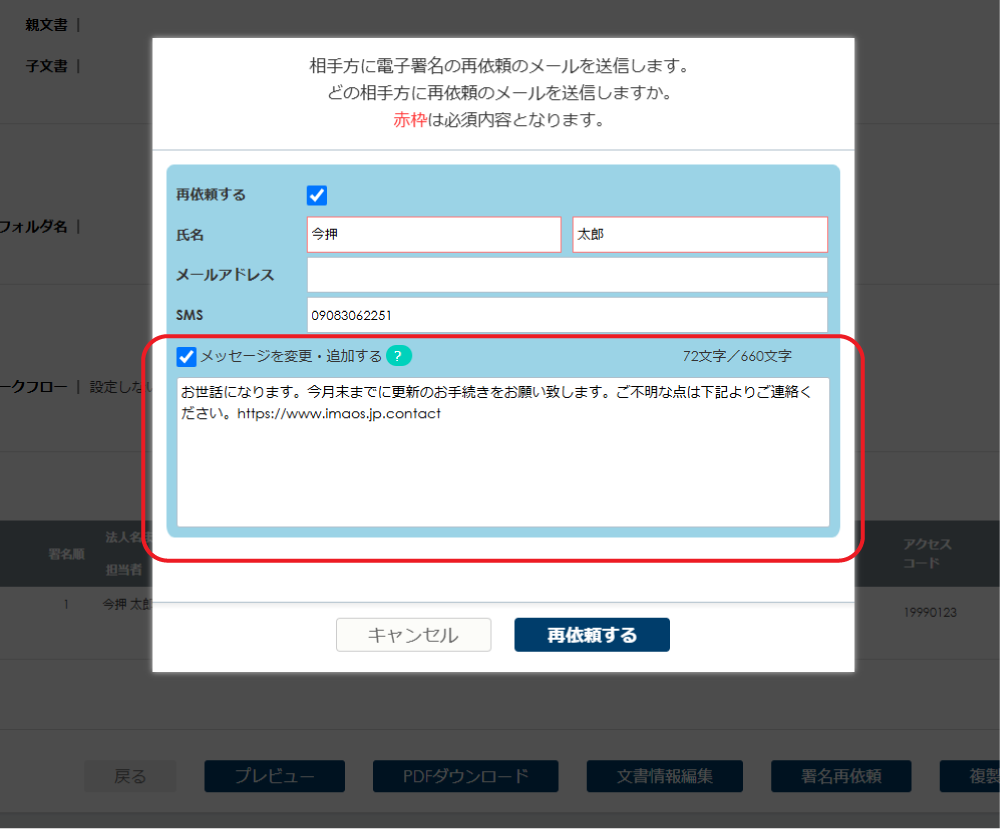The height and width of the screenshot is (829, 1000).
Task: Toggle the メッセージを変更・追加する checkbox
Action: pos(187,355)
